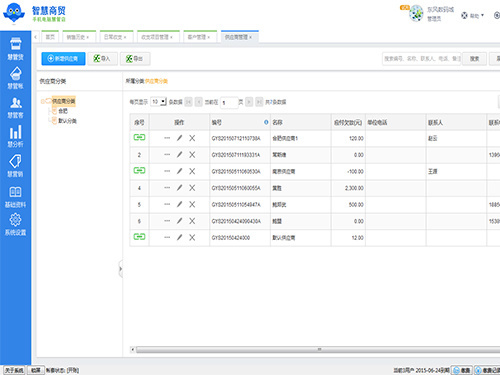
Task: Click the green link icon in 120.00 row
Action: 139,137
